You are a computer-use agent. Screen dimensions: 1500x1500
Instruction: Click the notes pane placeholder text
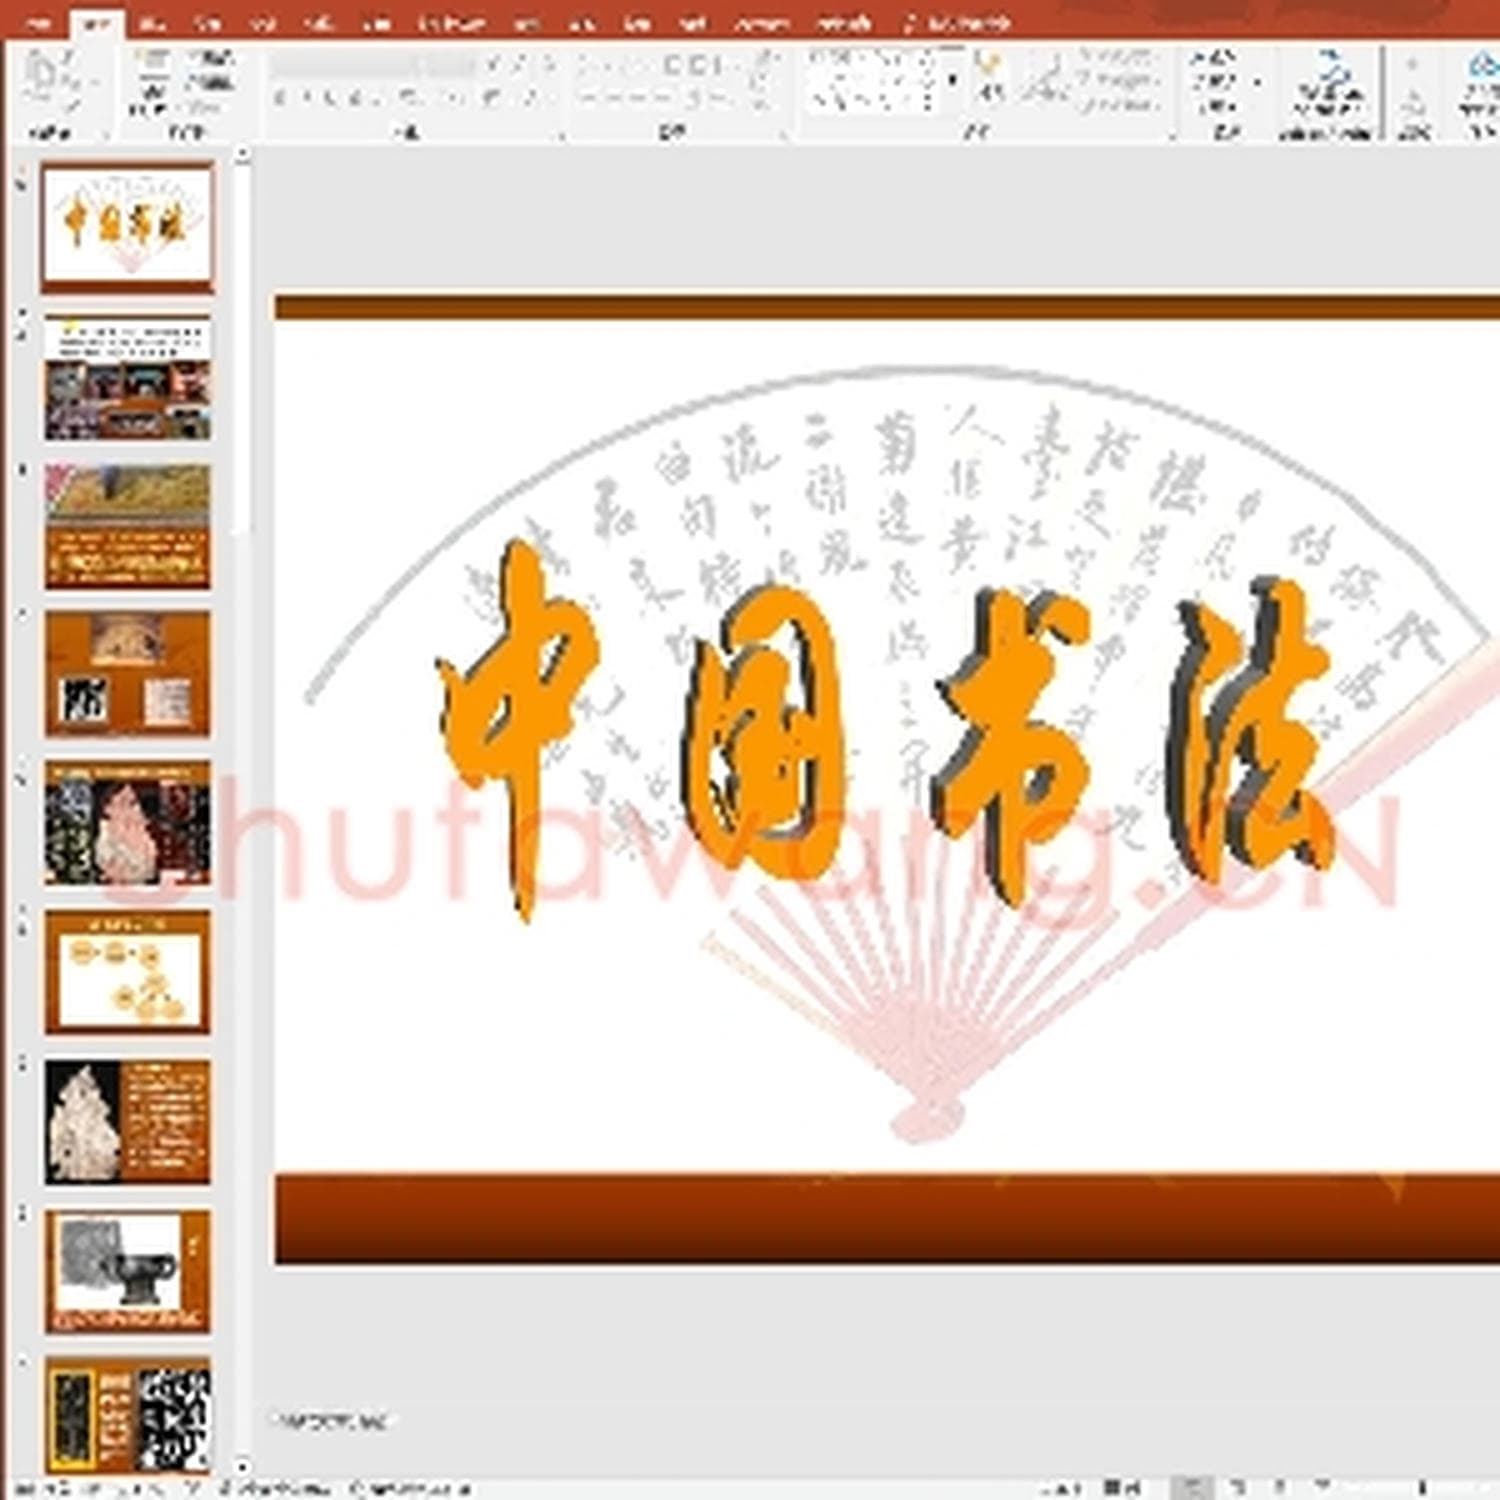coord(331,1420)
